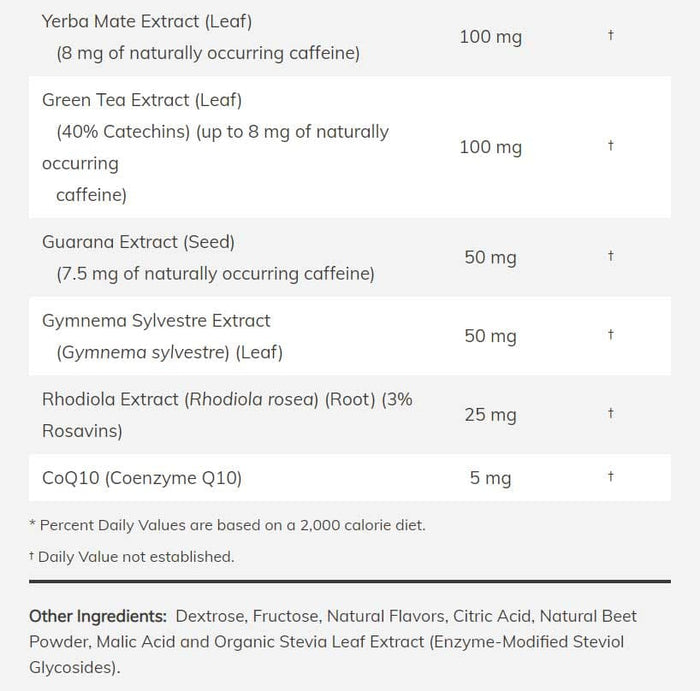Click the 100 mg amount for Green Tea
Image resolution: width=700 pixels, height=691 pixels.
(490, 147)
